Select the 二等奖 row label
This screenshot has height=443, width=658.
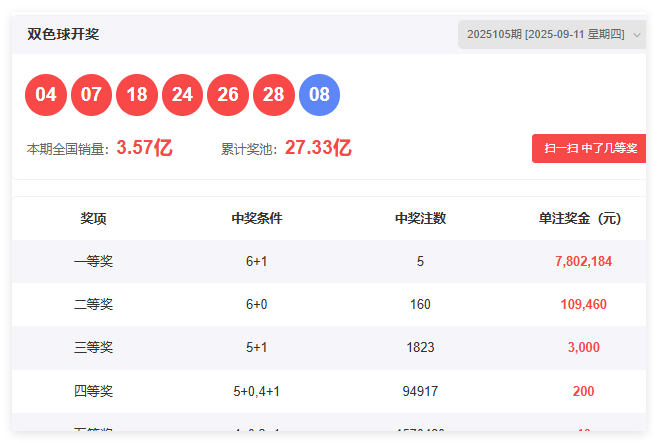coord(93,304)
